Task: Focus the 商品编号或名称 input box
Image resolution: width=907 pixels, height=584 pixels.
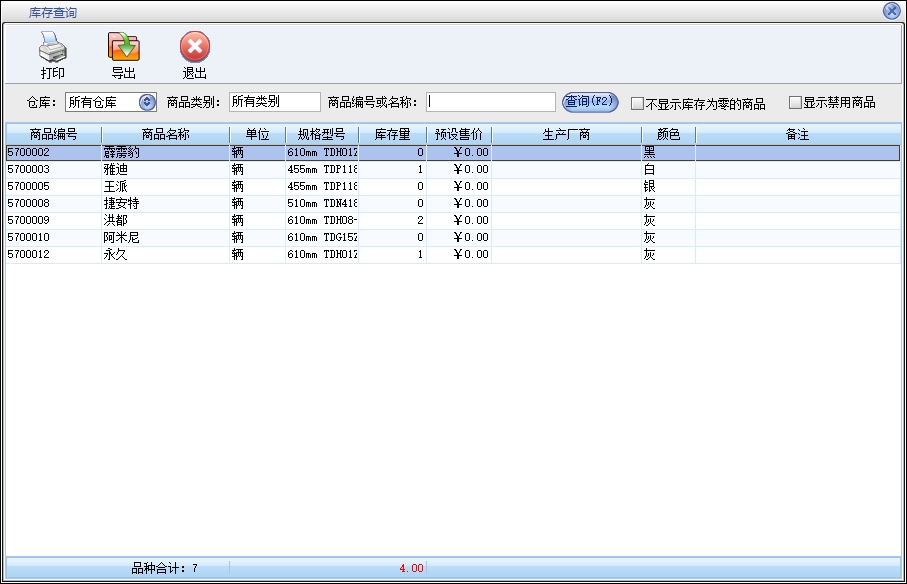Action: click(490, 102)
